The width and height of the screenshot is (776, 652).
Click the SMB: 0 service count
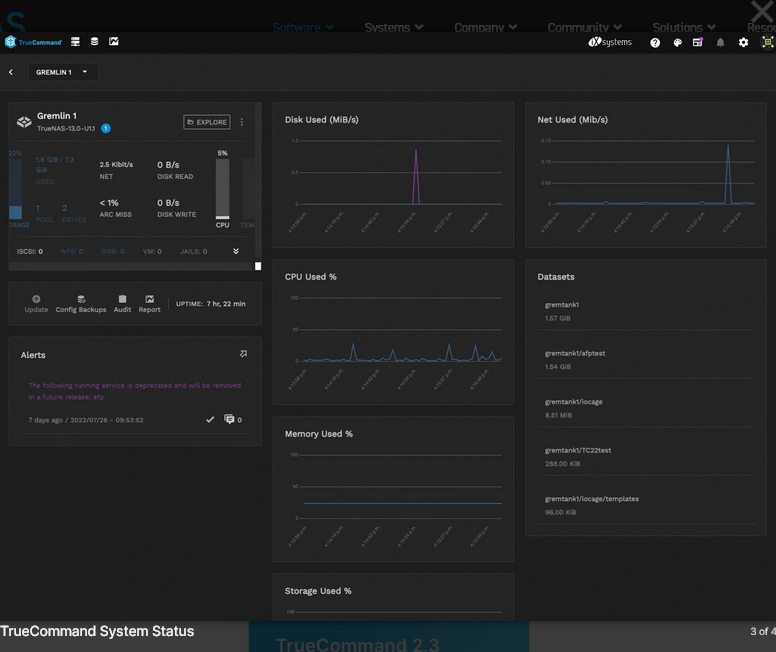point(113,251)
